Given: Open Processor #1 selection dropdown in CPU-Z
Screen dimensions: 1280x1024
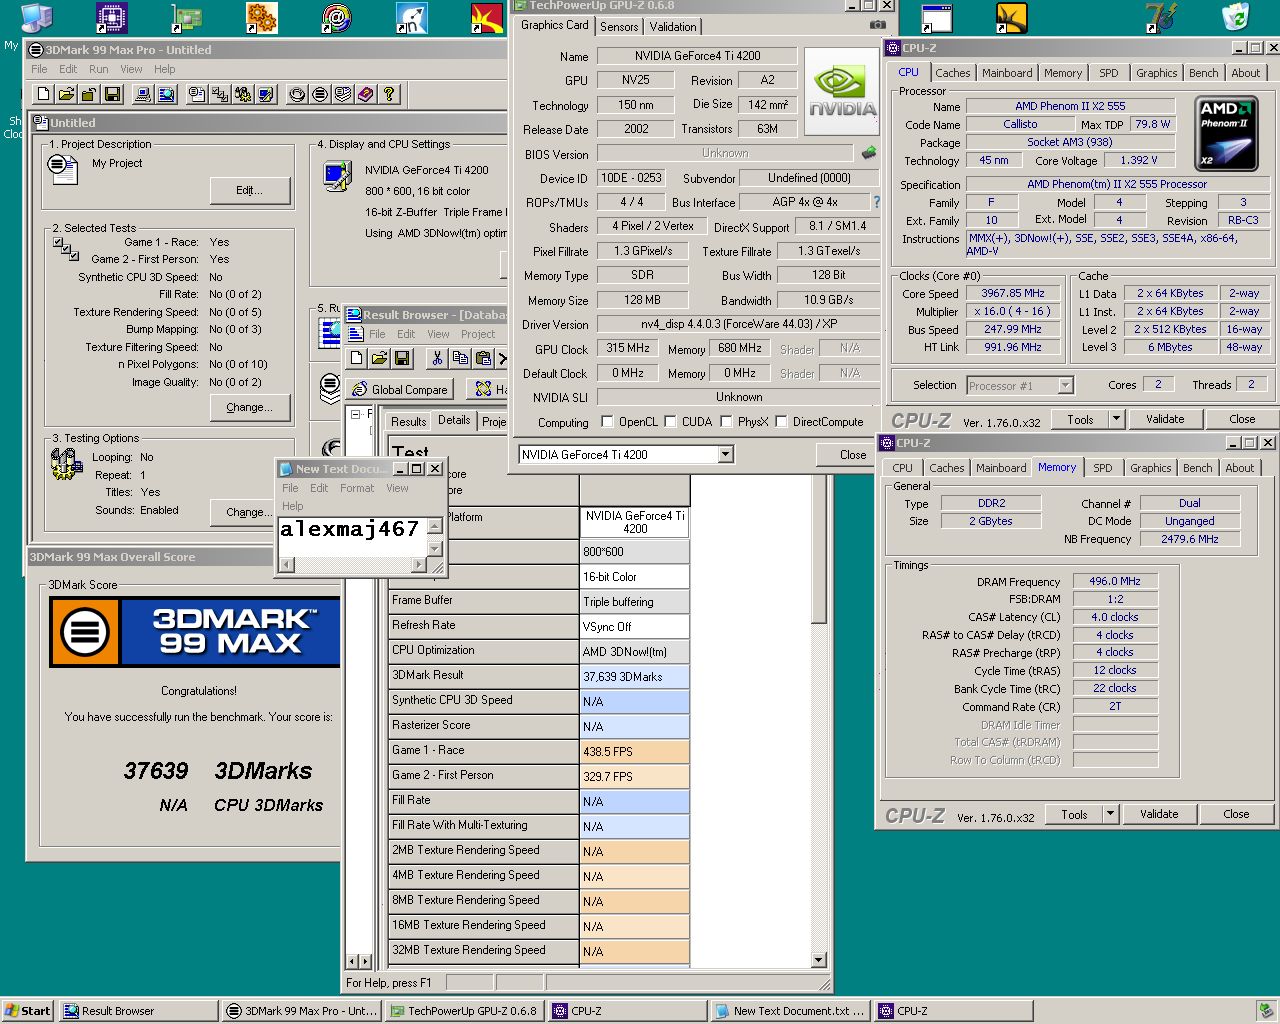Looking at the screenshot, I should [1065, 385].
